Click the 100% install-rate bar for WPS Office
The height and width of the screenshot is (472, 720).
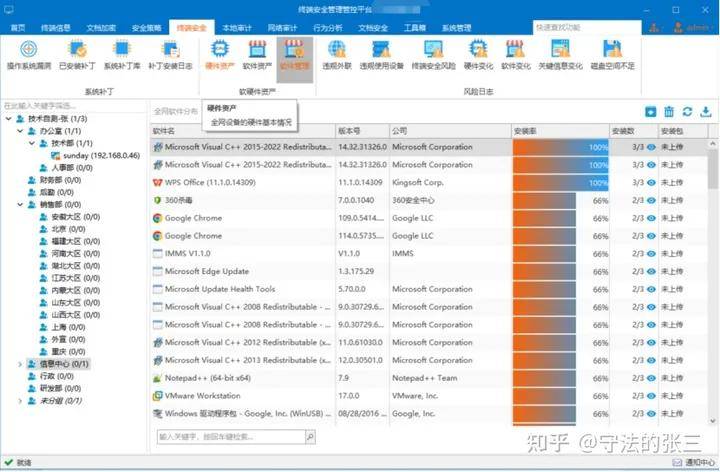click(560, 183)
